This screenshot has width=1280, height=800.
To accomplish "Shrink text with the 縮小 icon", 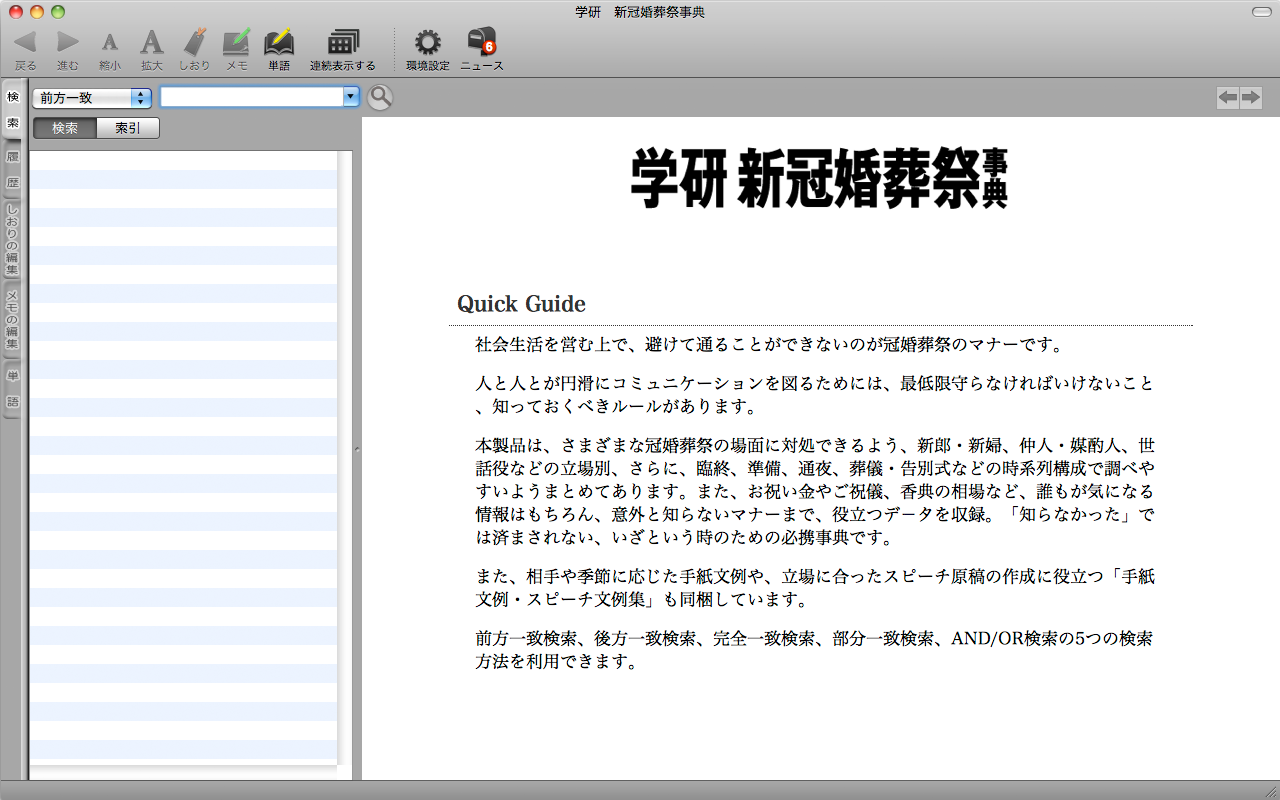I will pyautogui.click(x=110, y=43).
